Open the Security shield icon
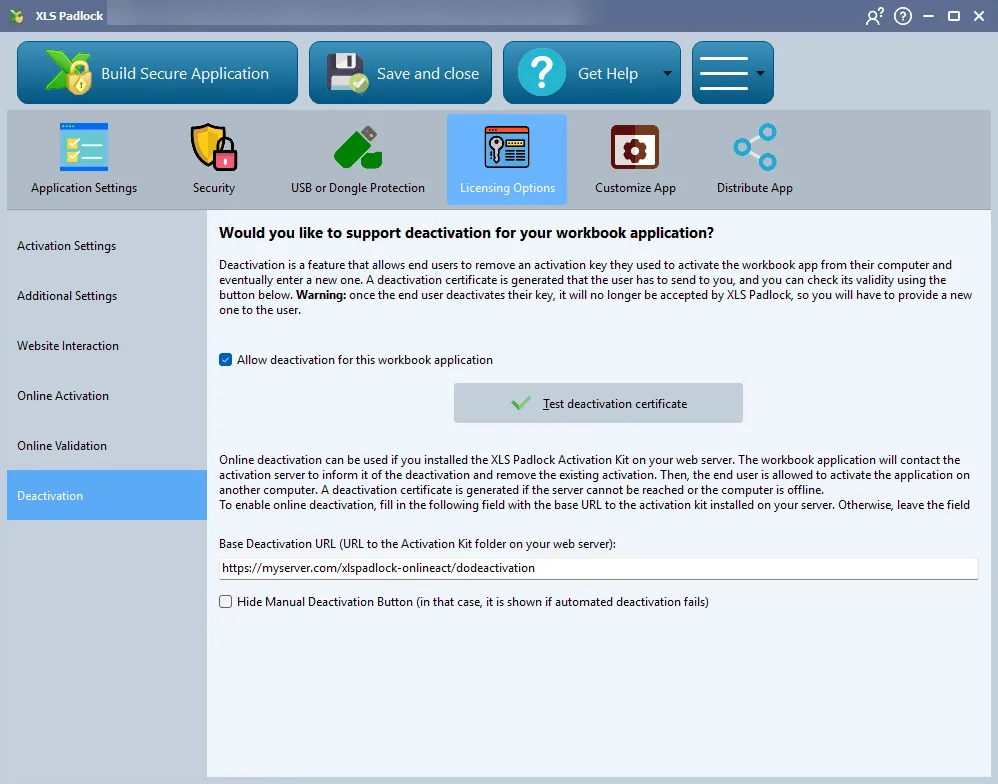The width and height of the screenshot is (998, 784). [214, 147]
